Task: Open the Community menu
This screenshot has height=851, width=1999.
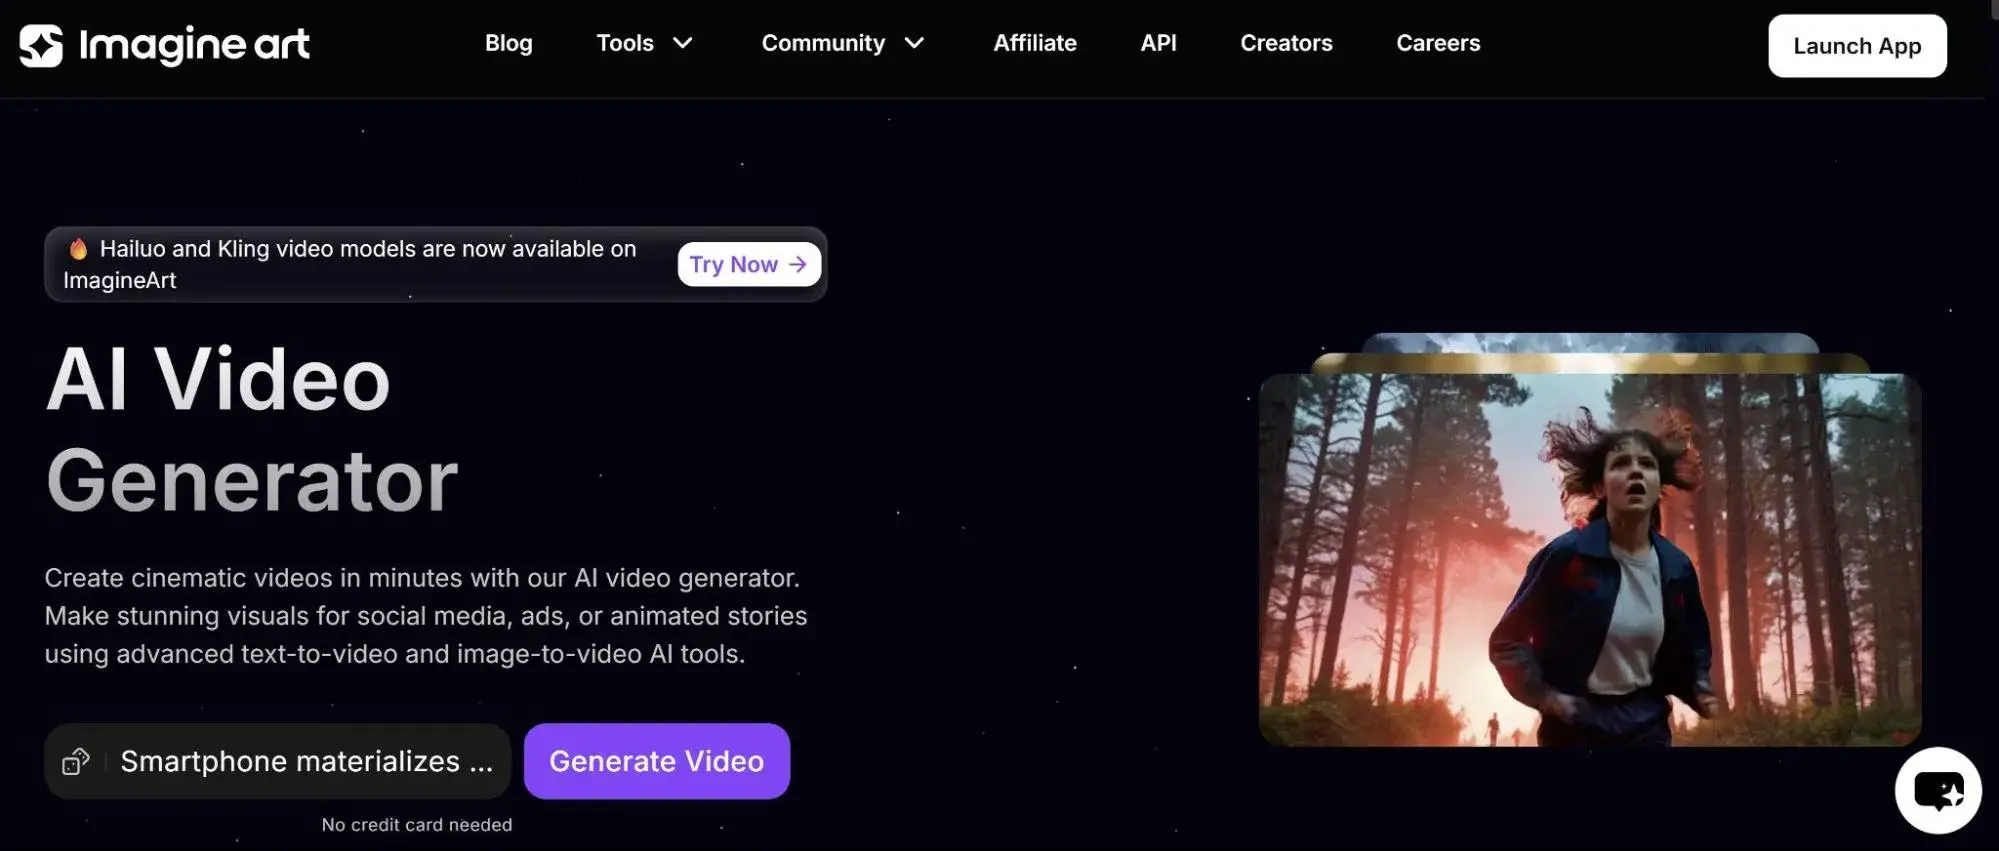Action: tap(823, 43)
